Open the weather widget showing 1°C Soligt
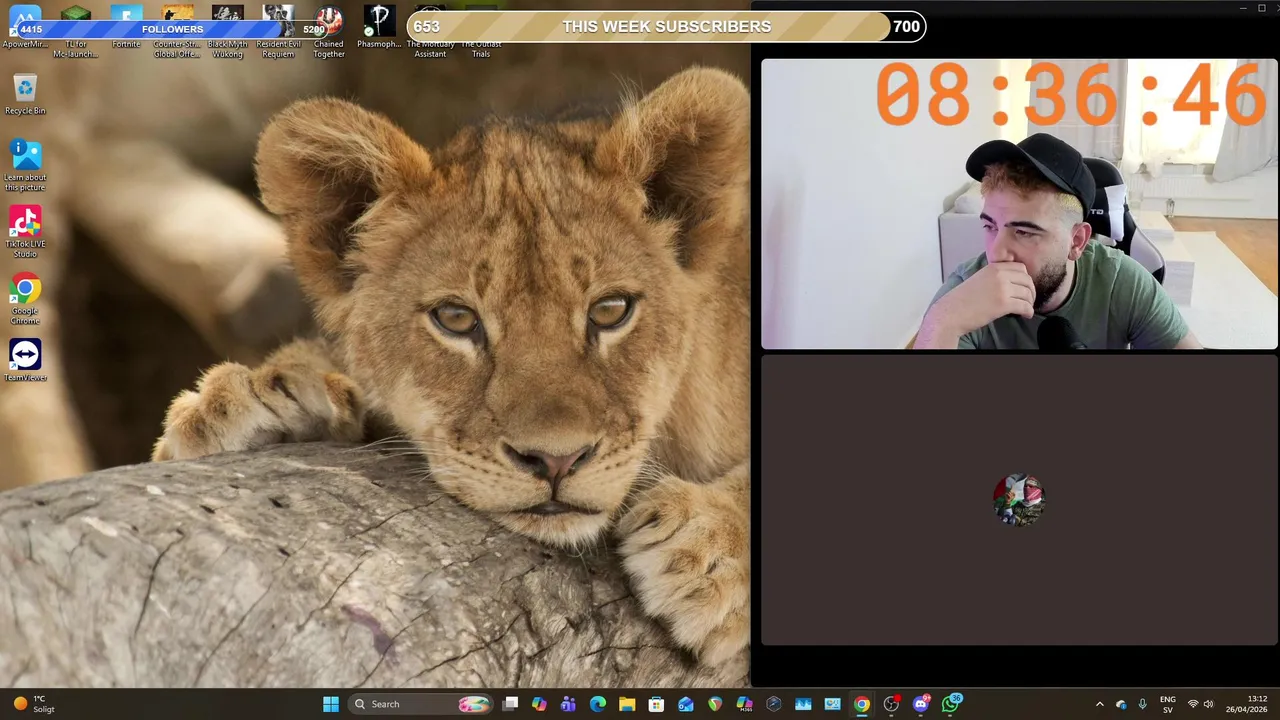The image size is (1280, 720). [32, 704]
